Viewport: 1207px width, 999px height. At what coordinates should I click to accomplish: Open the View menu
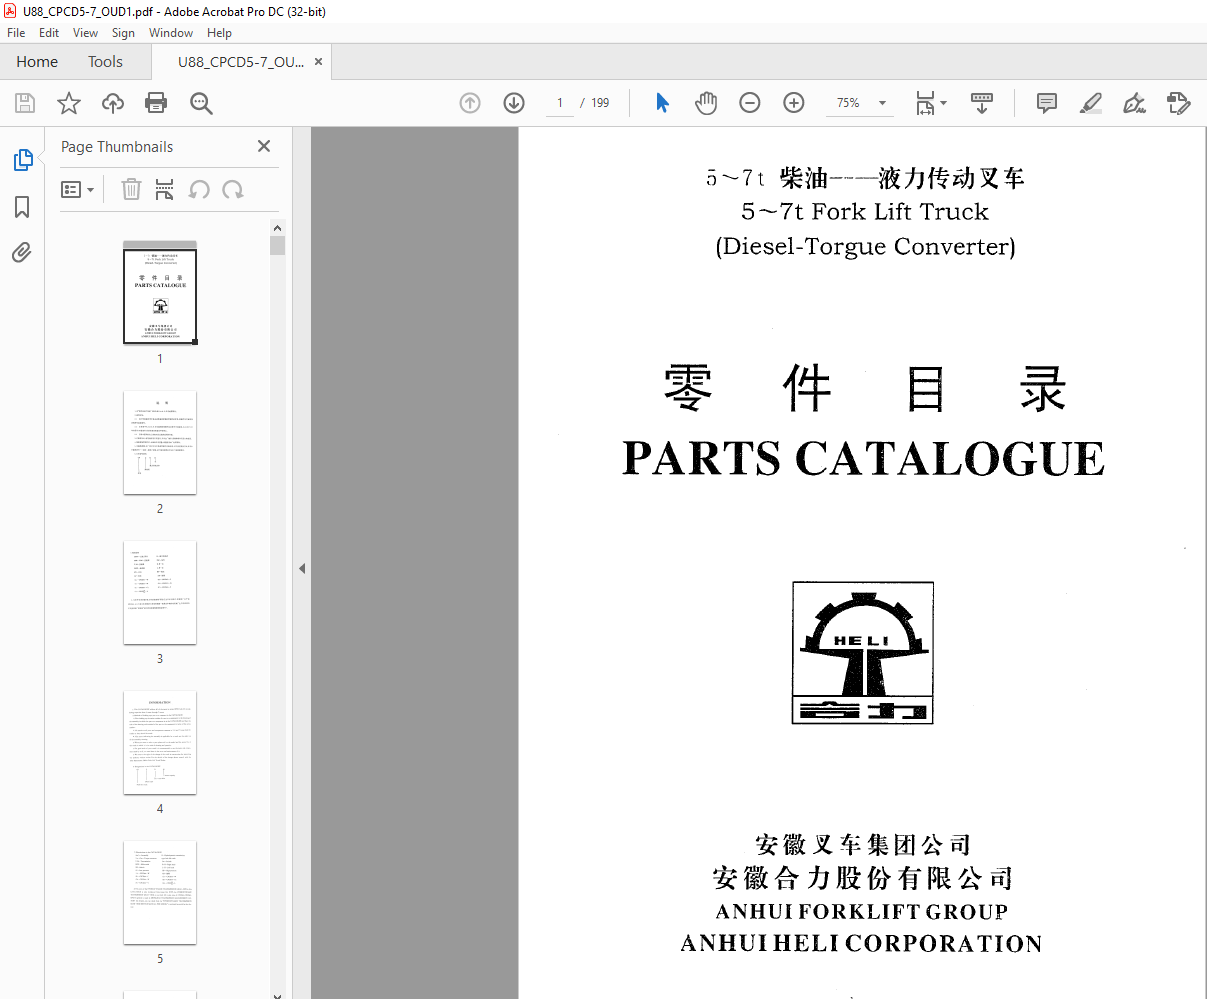point(86,33)
